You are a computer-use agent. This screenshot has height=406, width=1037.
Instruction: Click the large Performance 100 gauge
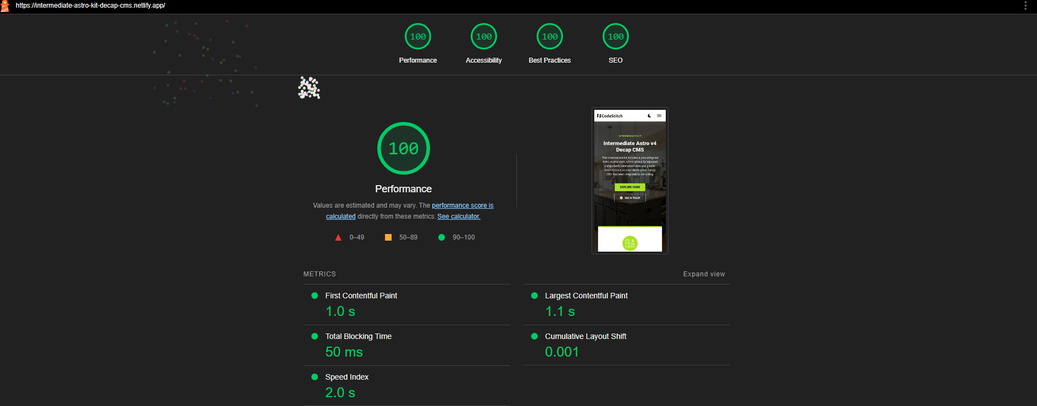click(403, 149)
